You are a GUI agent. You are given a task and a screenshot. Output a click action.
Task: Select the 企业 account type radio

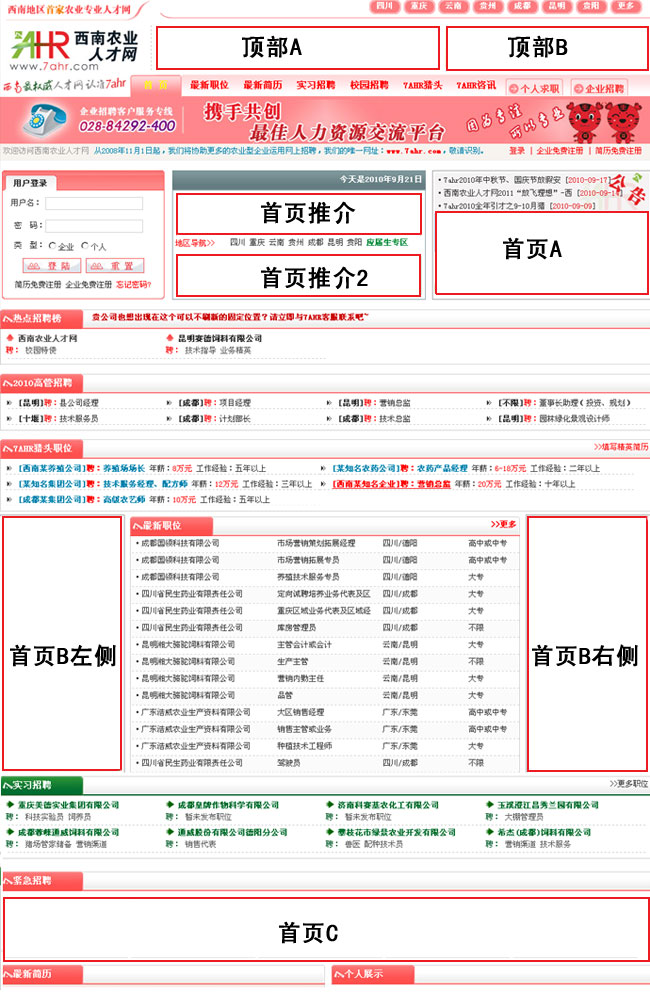click(52, 246)
